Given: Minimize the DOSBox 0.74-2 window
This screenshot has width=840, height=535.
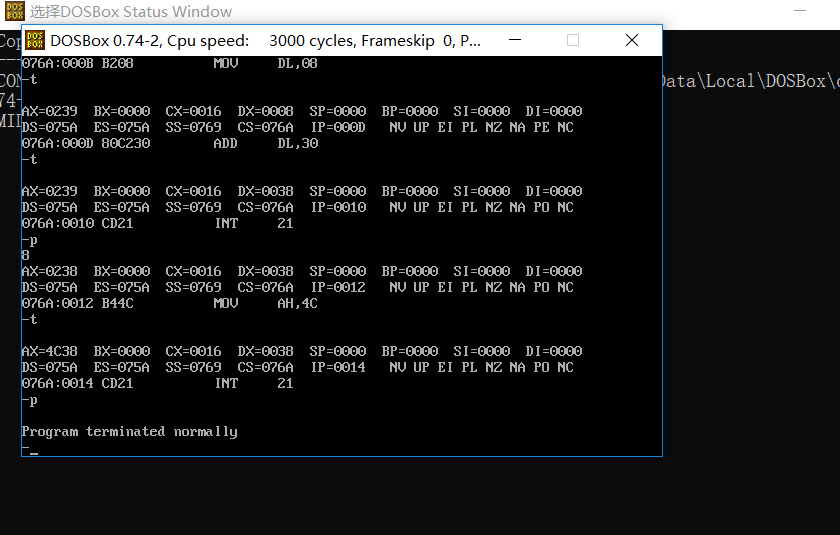Looking at the screenshot, I should [x=515, y=40].
